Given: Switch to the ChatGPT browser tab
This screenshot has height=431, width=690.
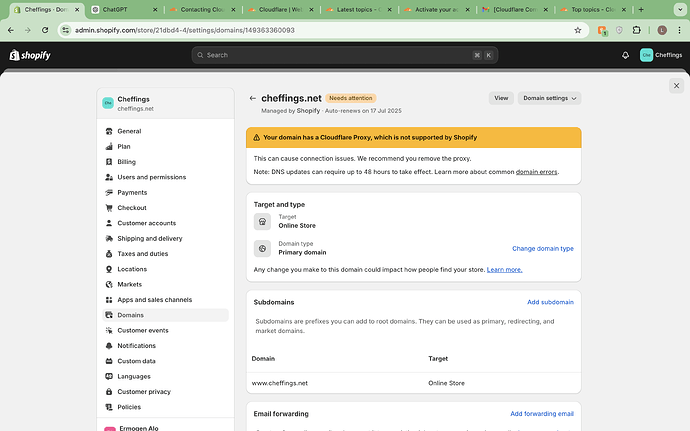Looking at the screenshot, I should point(121,9).
